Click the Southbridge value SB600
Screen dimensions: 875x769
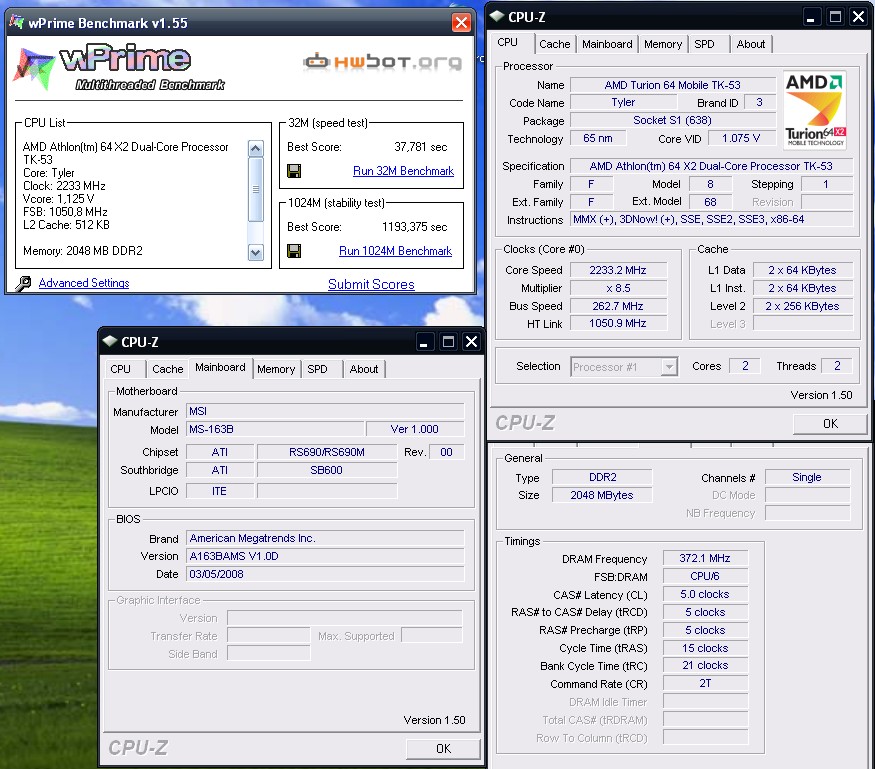pos(327,470)
